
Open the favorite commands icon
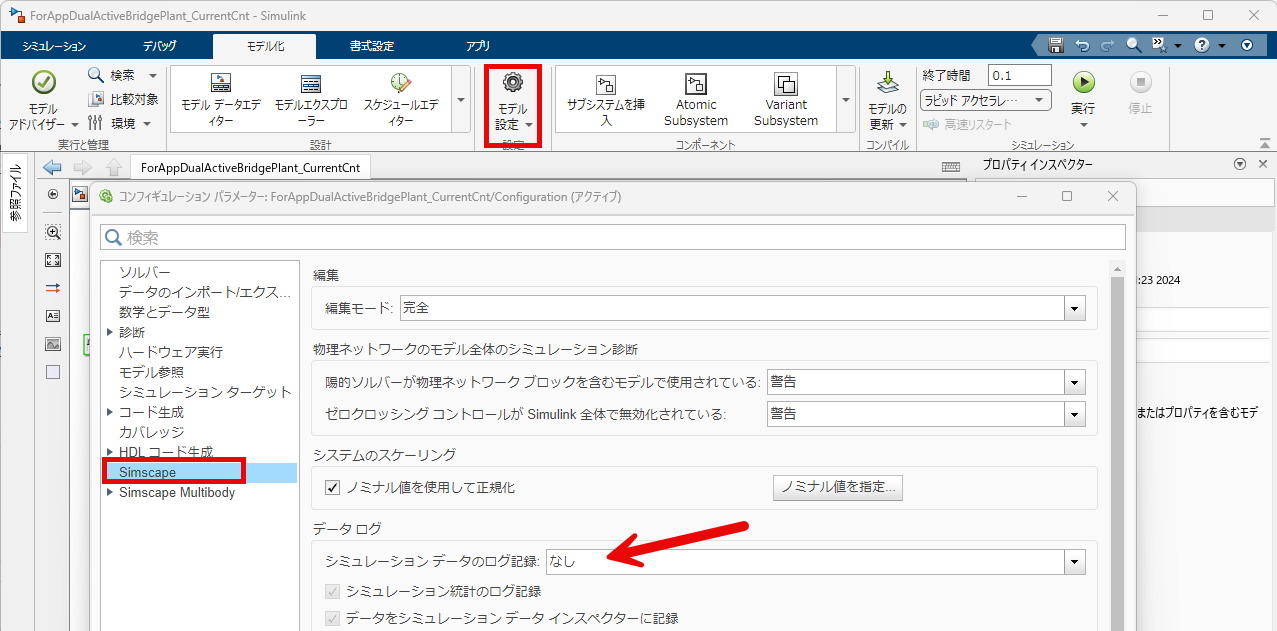(1159, 45)
